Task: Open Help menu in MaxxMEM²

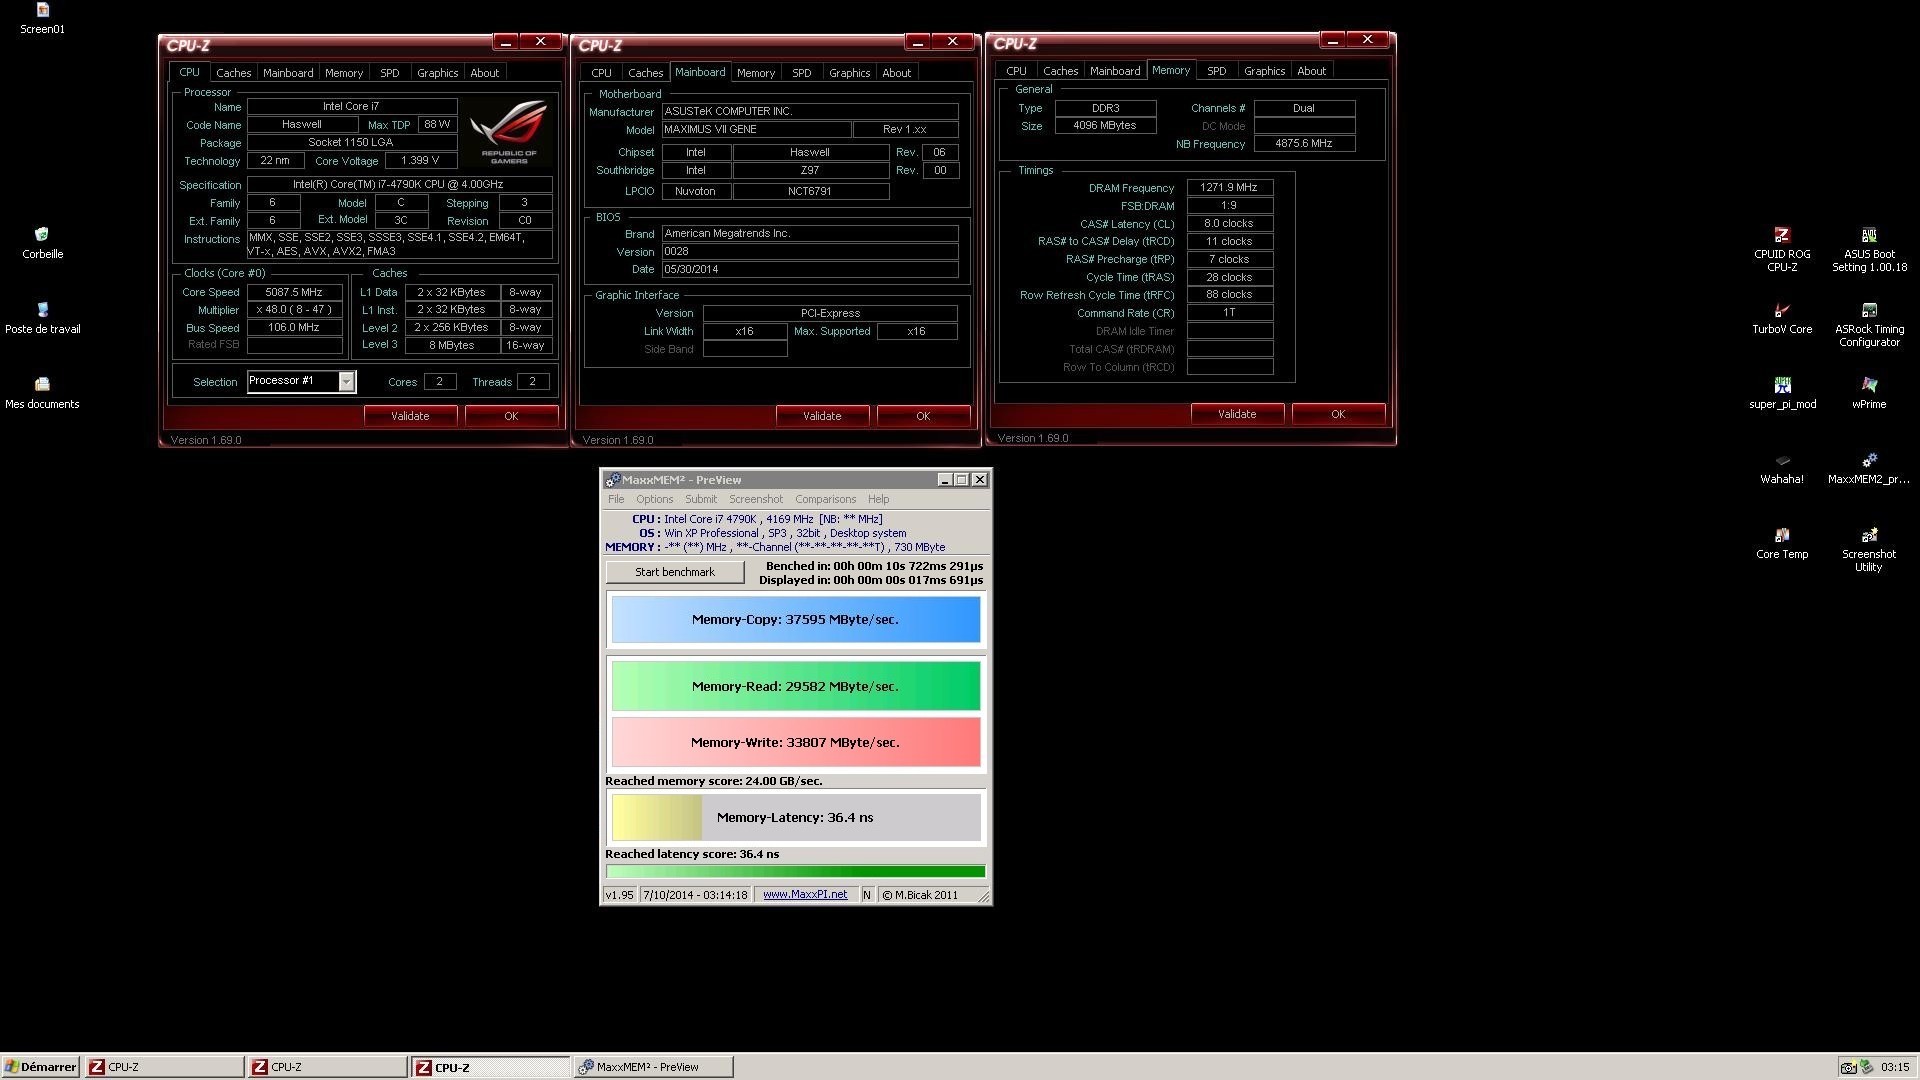Action: click(878, 499)
